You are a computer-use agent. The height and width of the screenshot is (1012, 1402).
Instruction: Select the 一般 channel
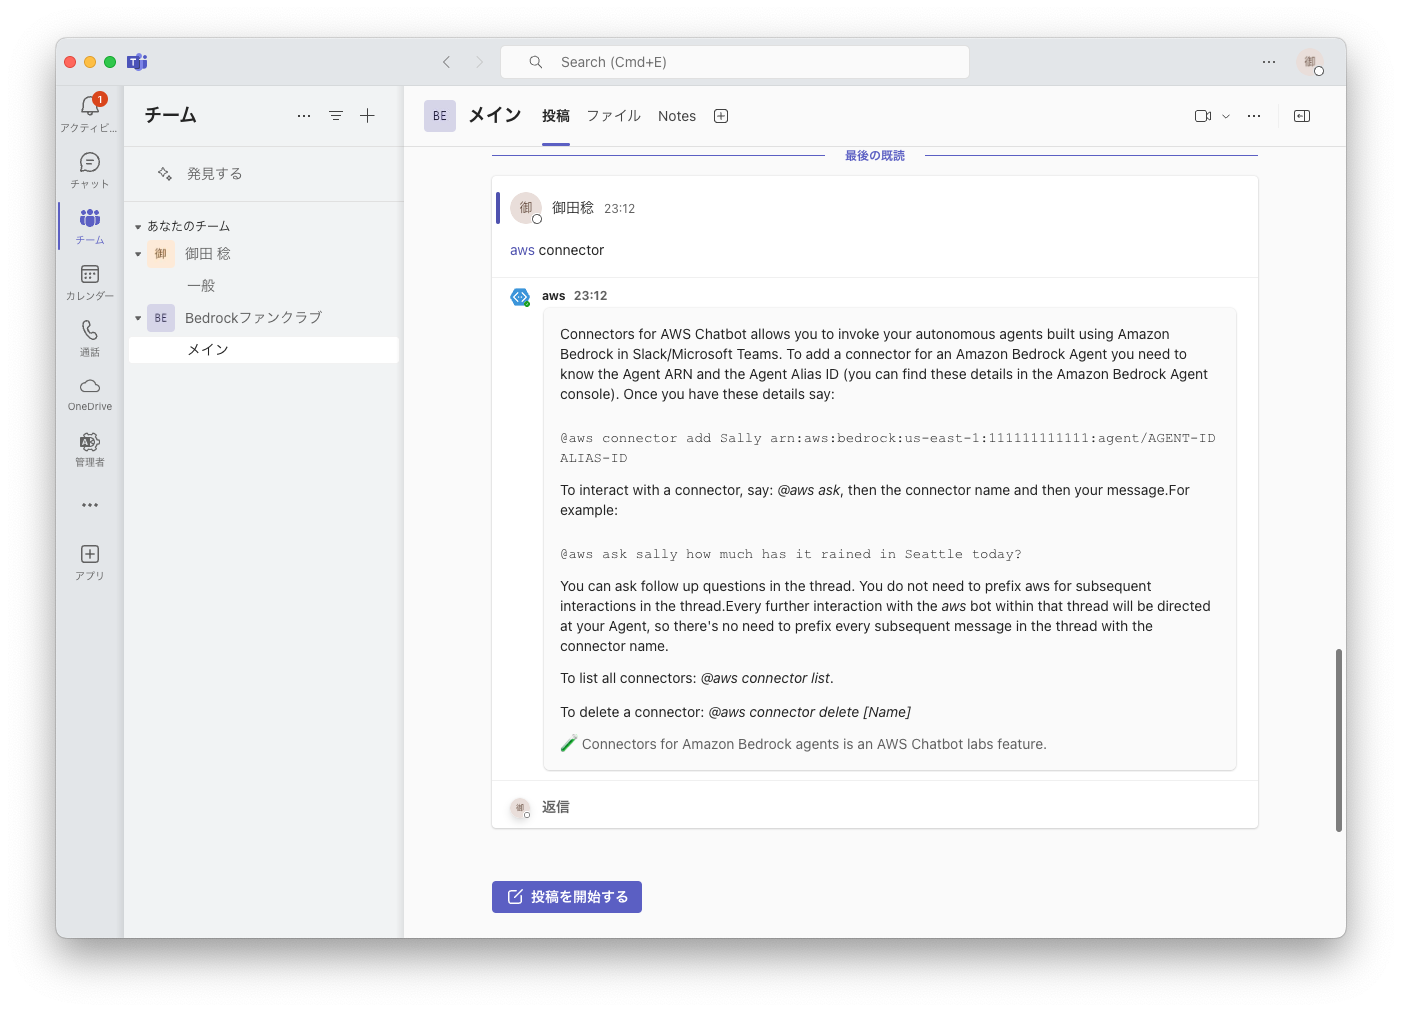click(201, 286)
